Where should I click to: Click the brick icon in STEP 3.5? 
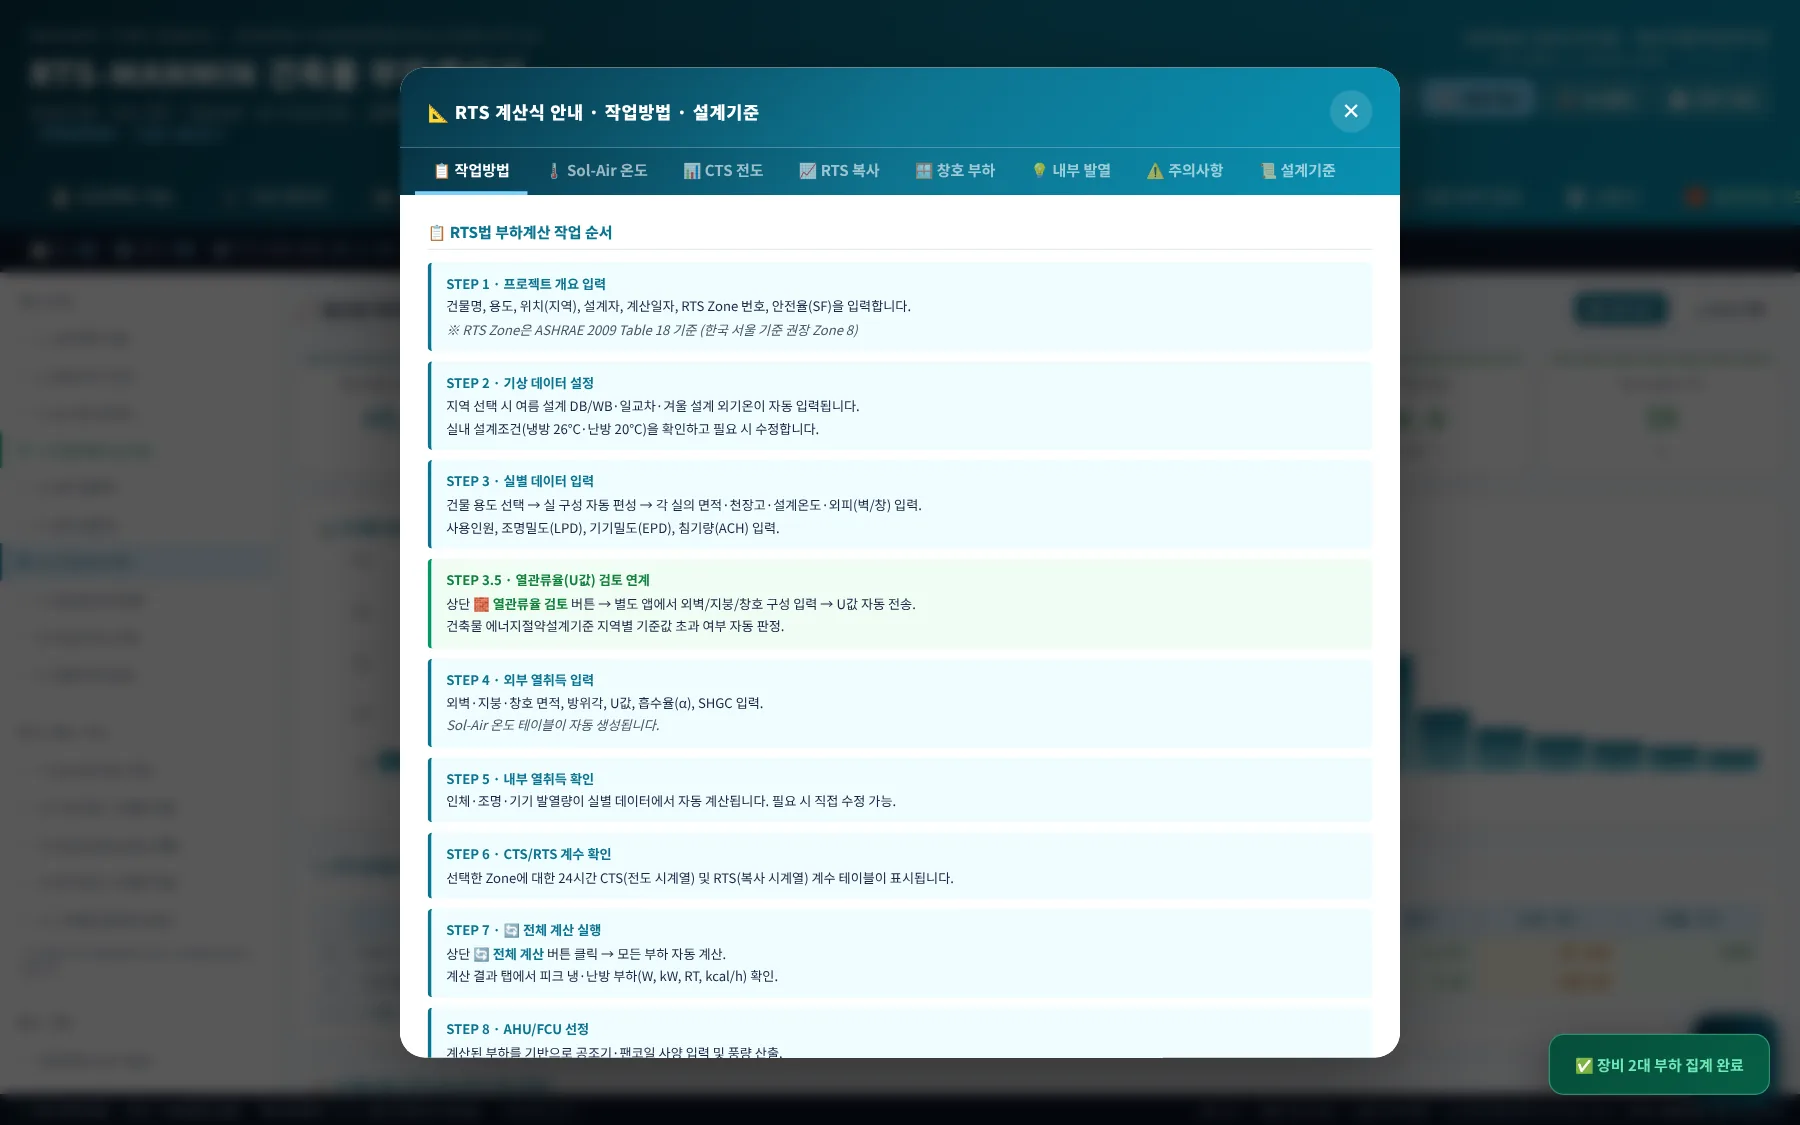[x=481, y=604]
